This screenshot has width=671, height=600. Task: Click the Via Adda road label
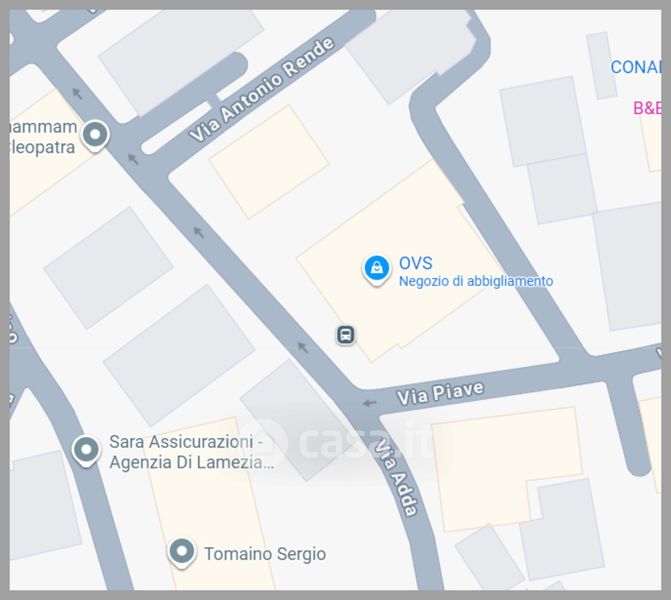(x=396, y=478)
